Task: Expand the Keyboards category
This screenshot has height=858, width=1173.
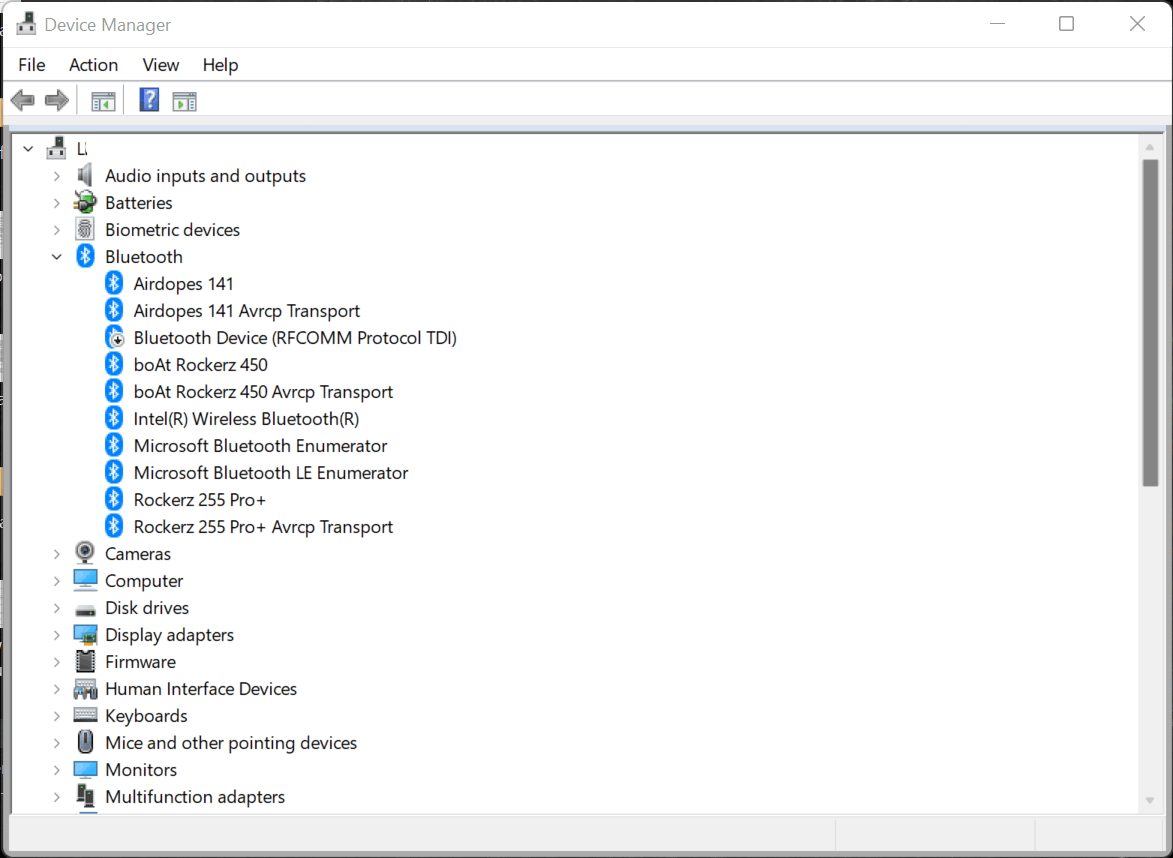Action: coord(57,715)
